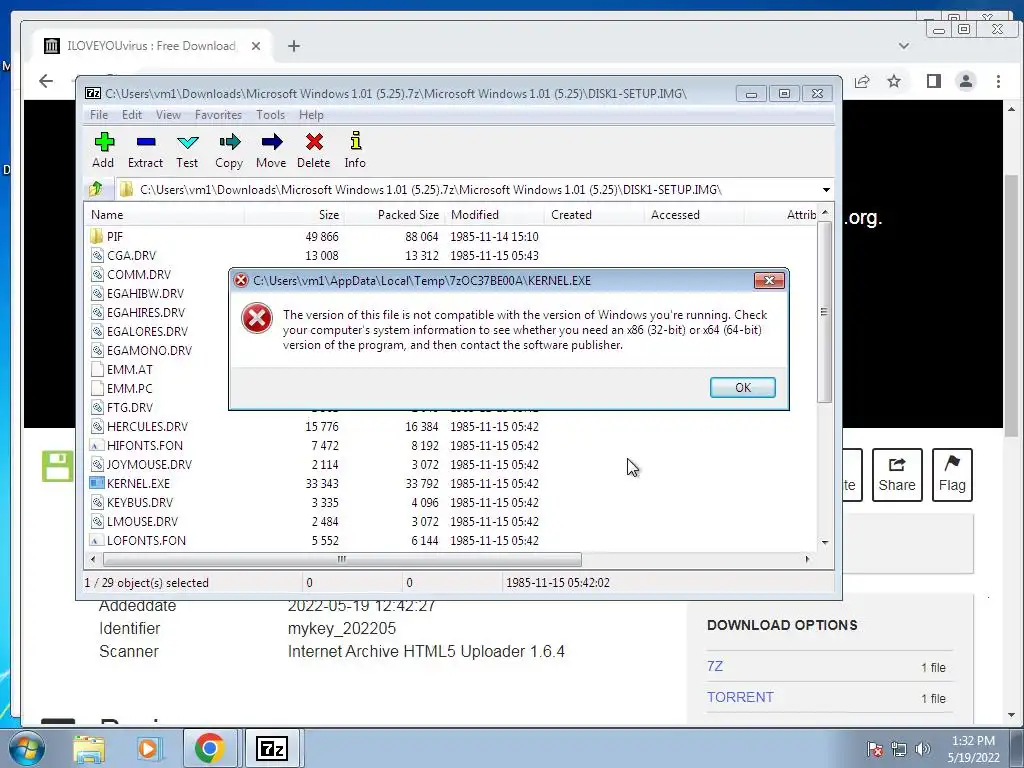Sort by Packed Size column header
Screen dimensions: 1024x768
(394, 215)
